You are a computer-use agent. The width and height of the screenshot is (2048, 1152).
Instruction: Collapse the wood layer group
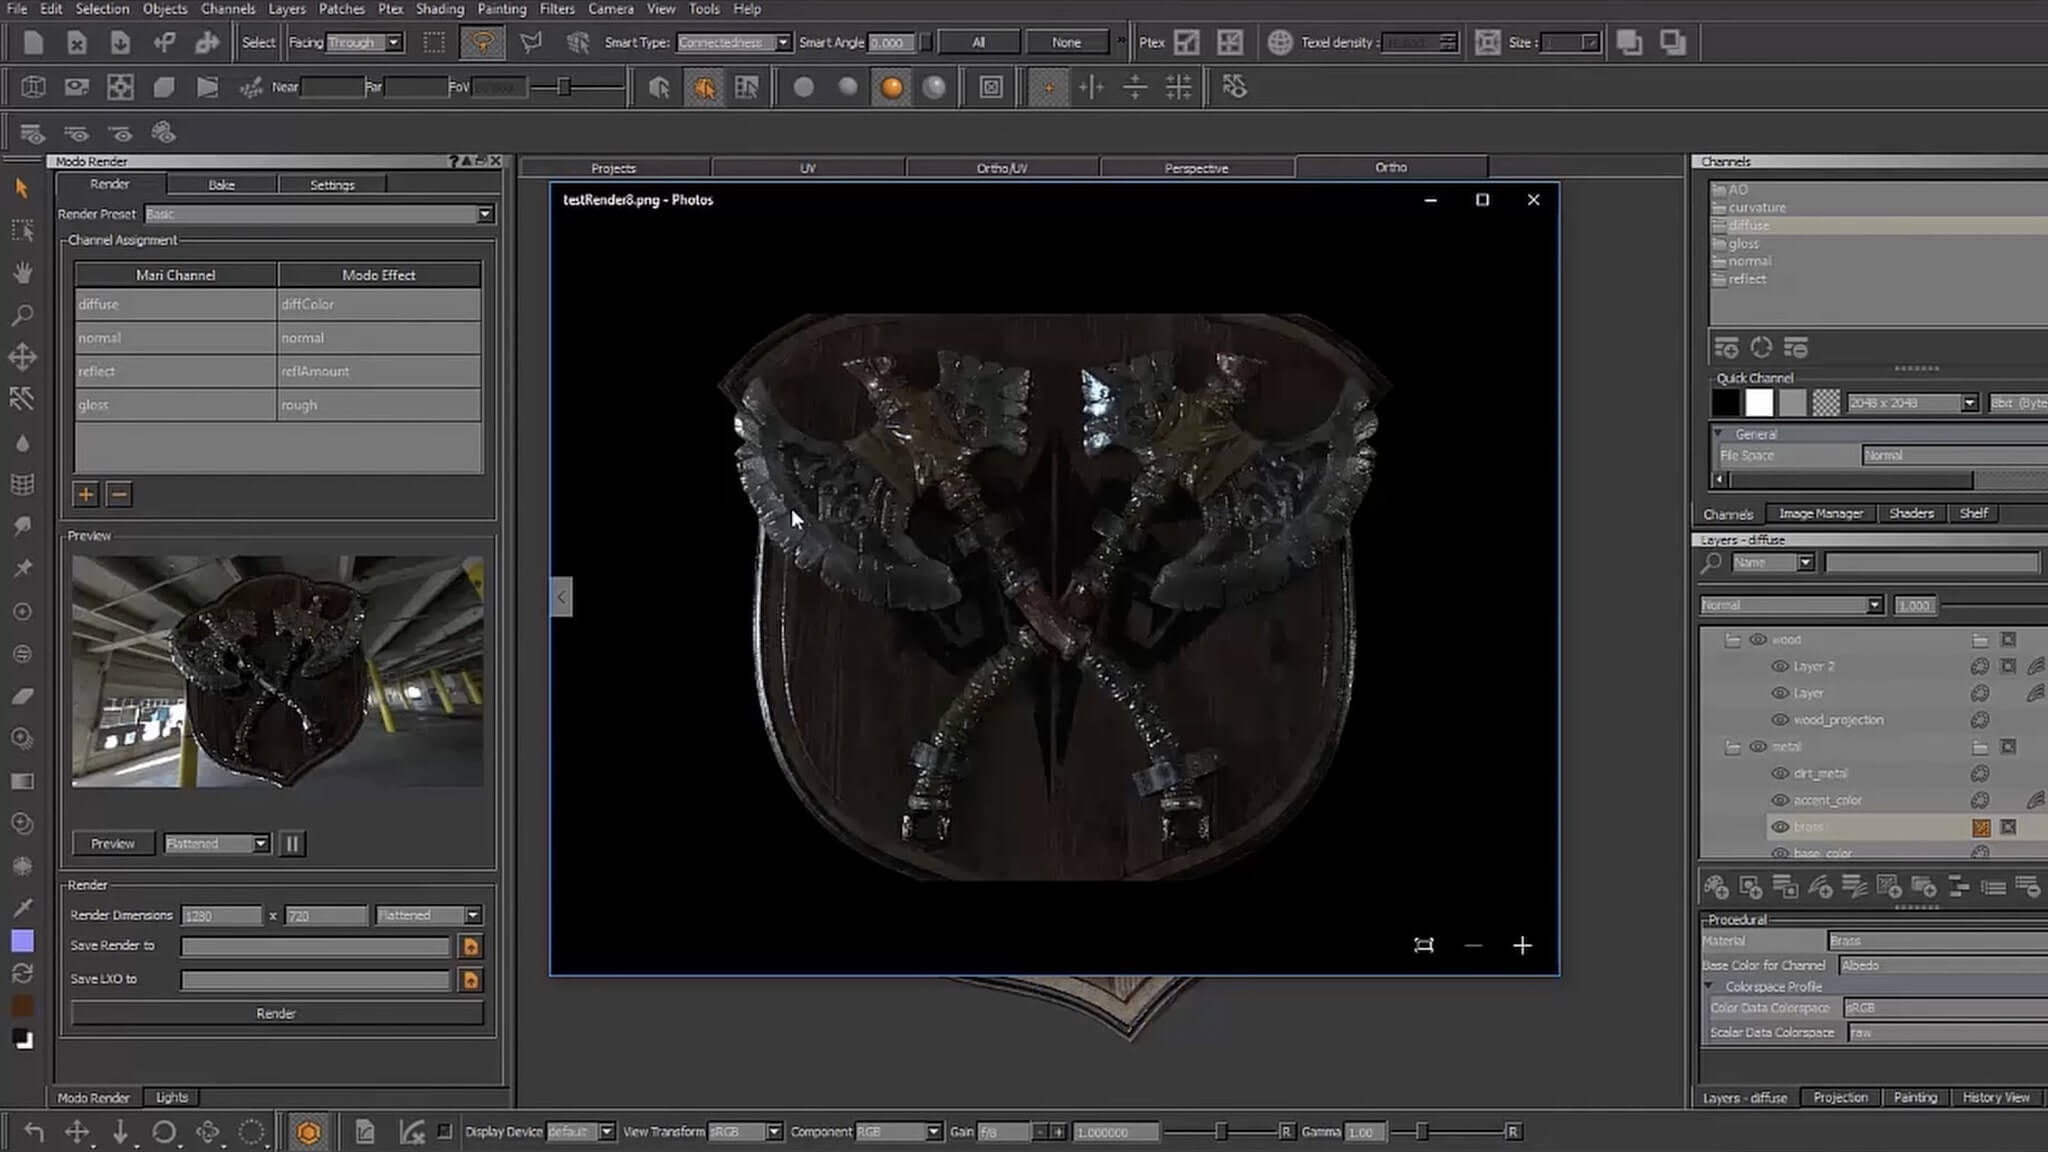(x=1732, y=640)
